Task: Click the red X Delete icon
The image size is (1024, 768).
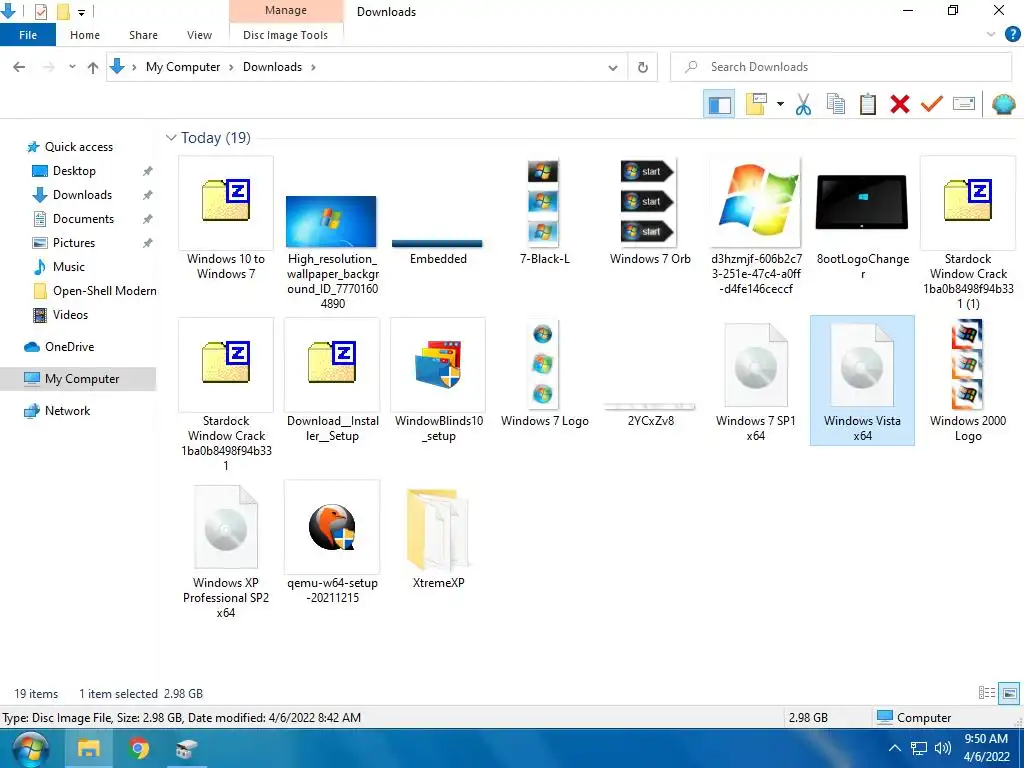Action: click(x=900, y=104)
